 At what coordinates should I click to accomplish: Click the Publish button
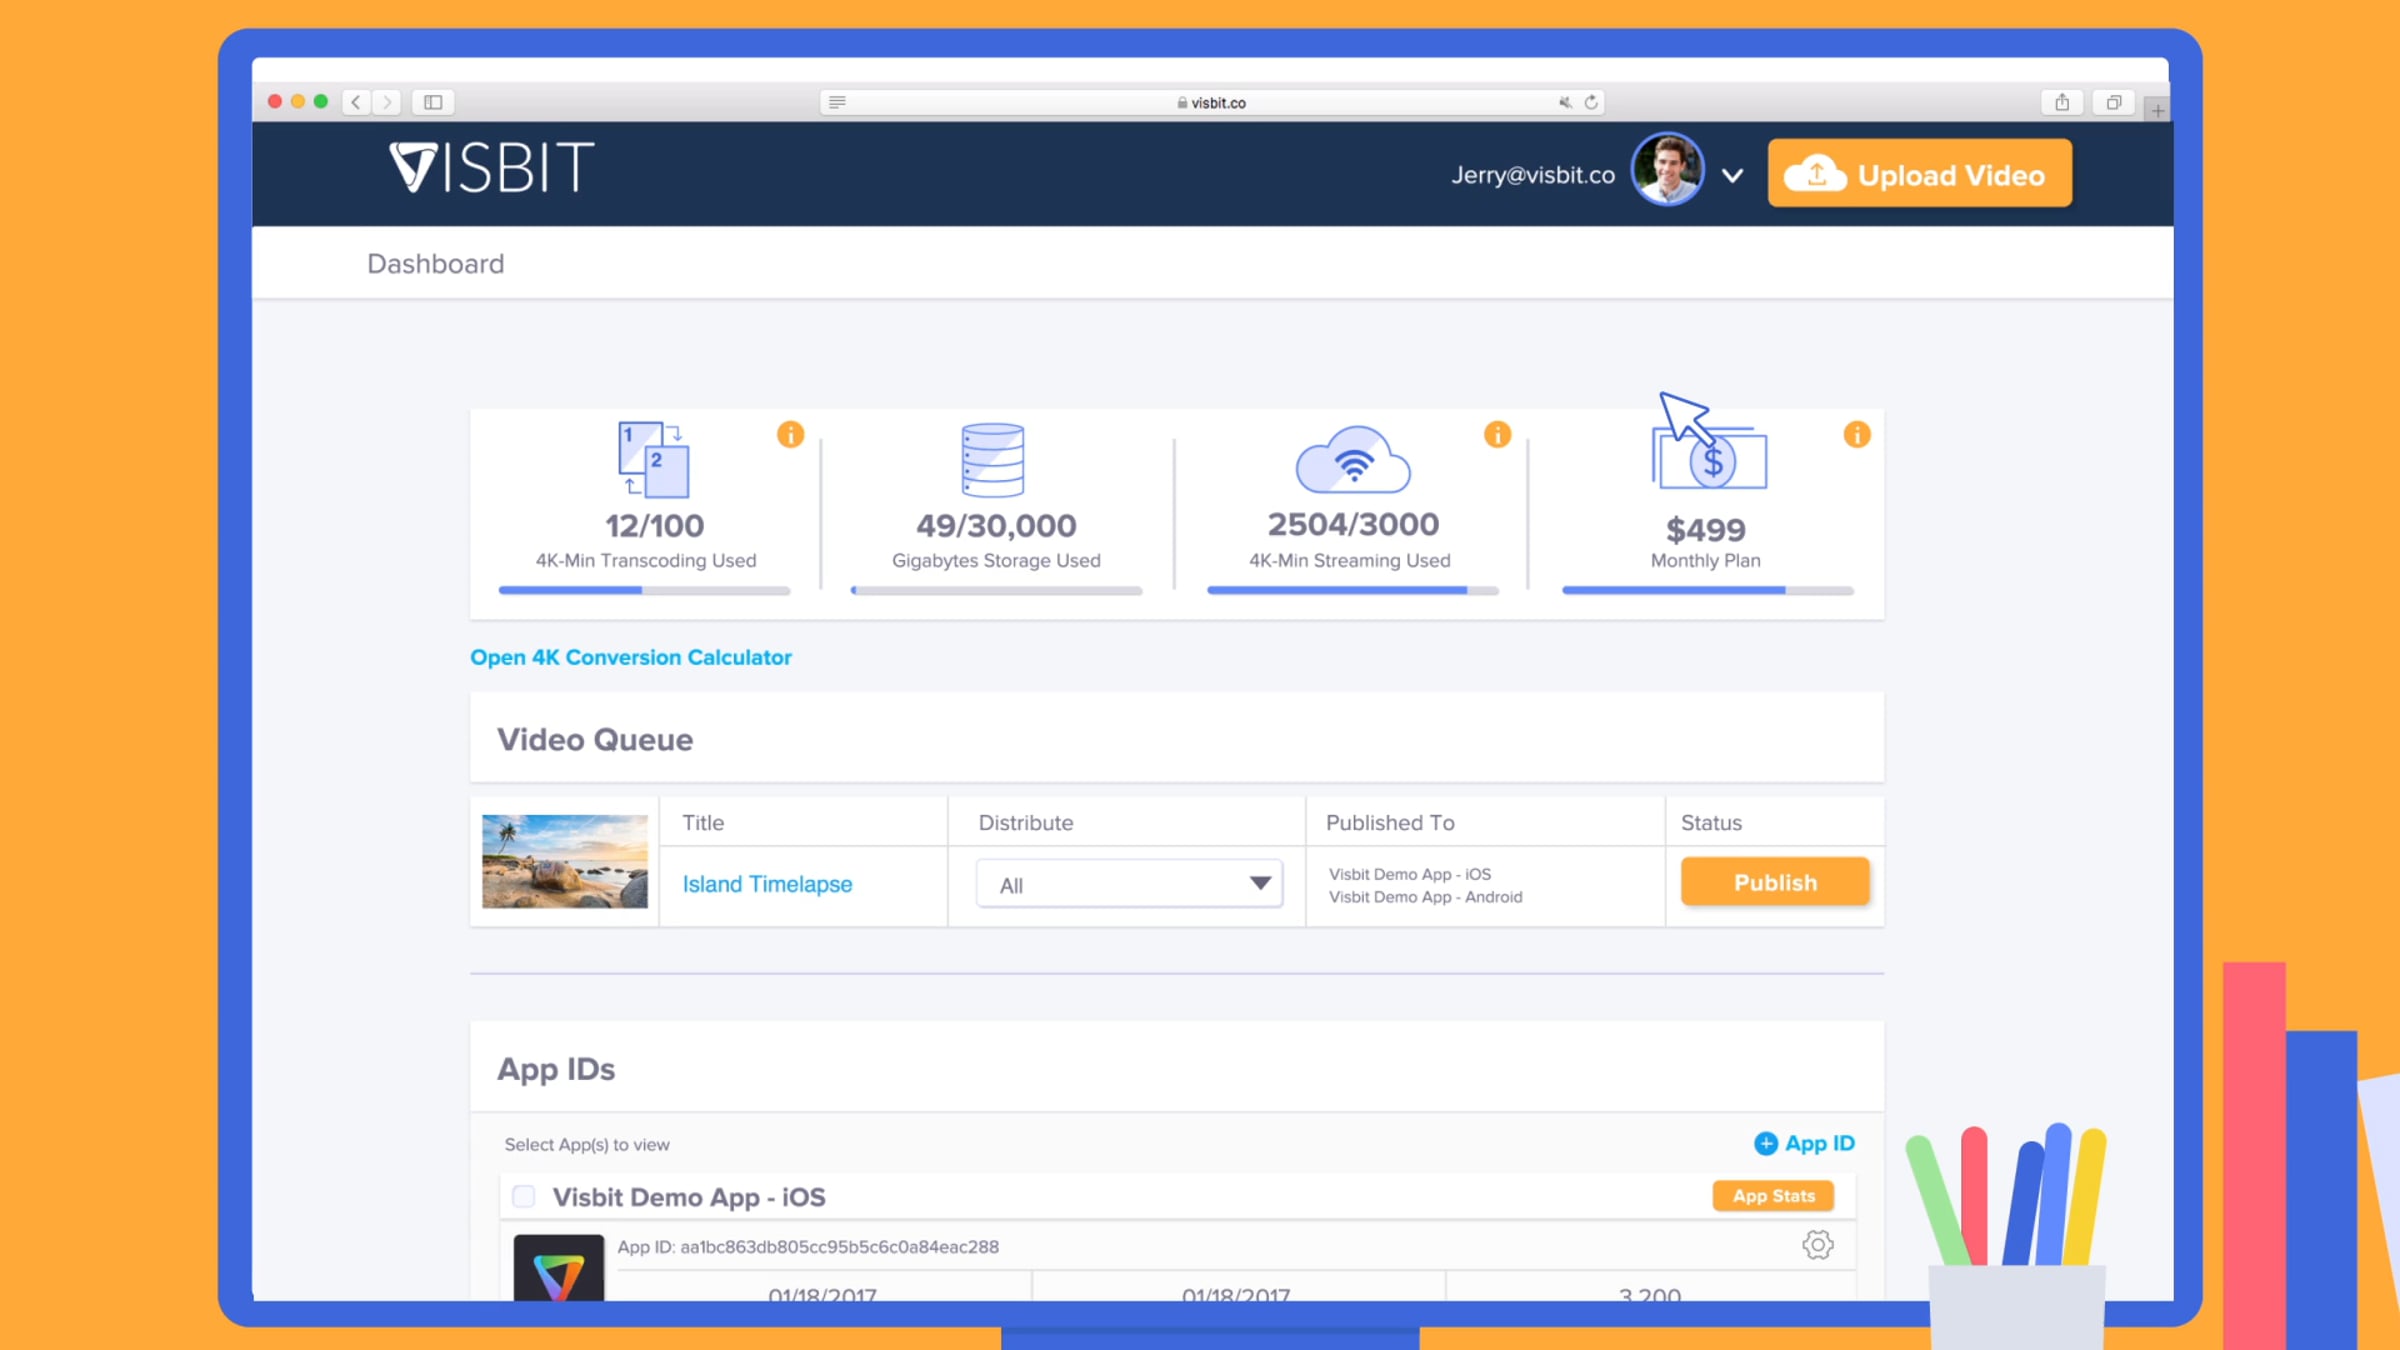1774,882
